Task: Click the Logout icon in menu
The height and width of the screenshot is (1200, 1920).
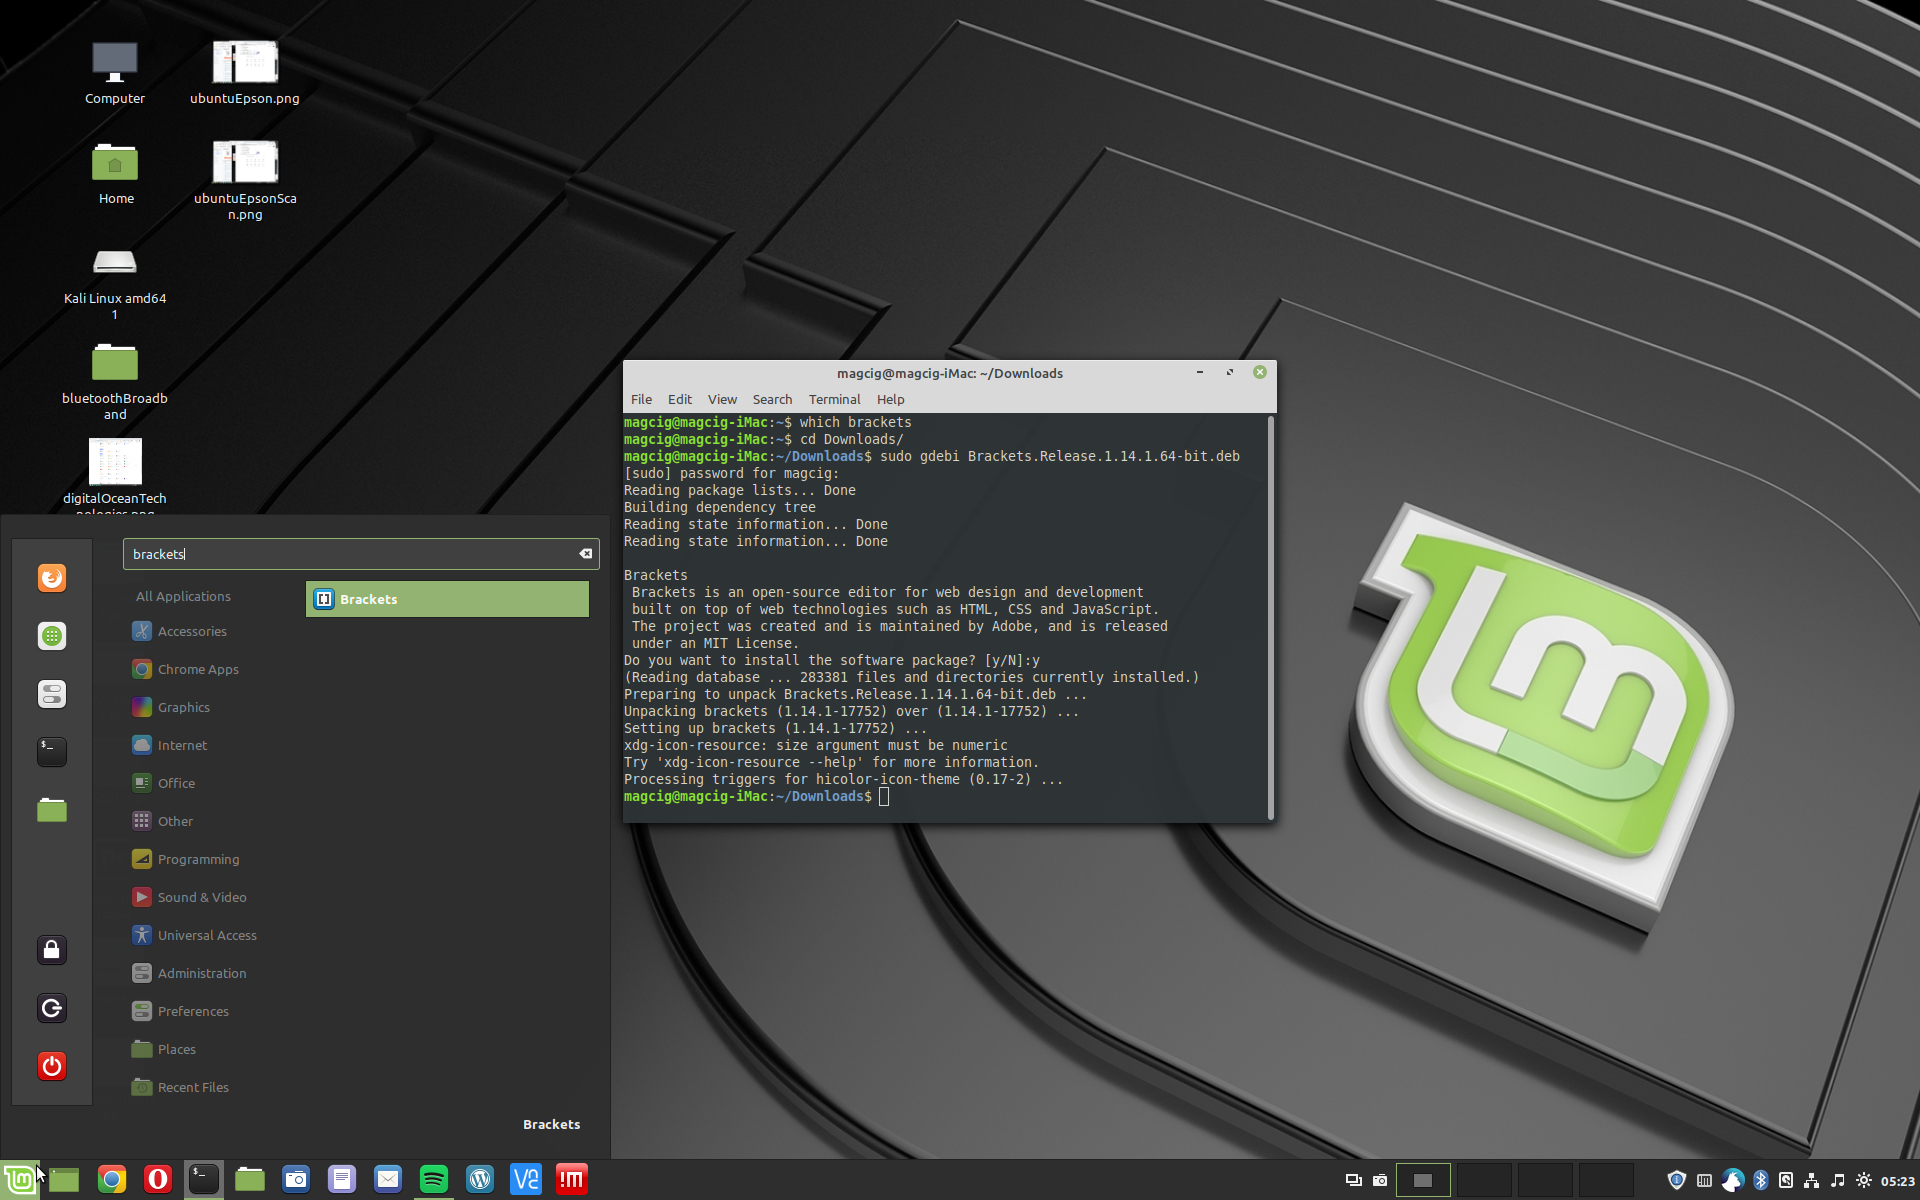Action: point(52,1008)
